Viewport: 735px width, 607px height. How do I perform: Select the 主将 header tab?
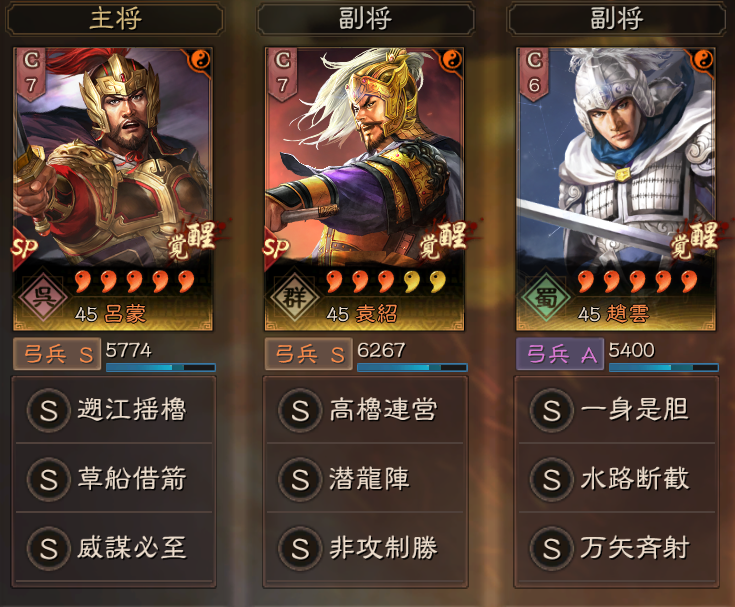115,19
